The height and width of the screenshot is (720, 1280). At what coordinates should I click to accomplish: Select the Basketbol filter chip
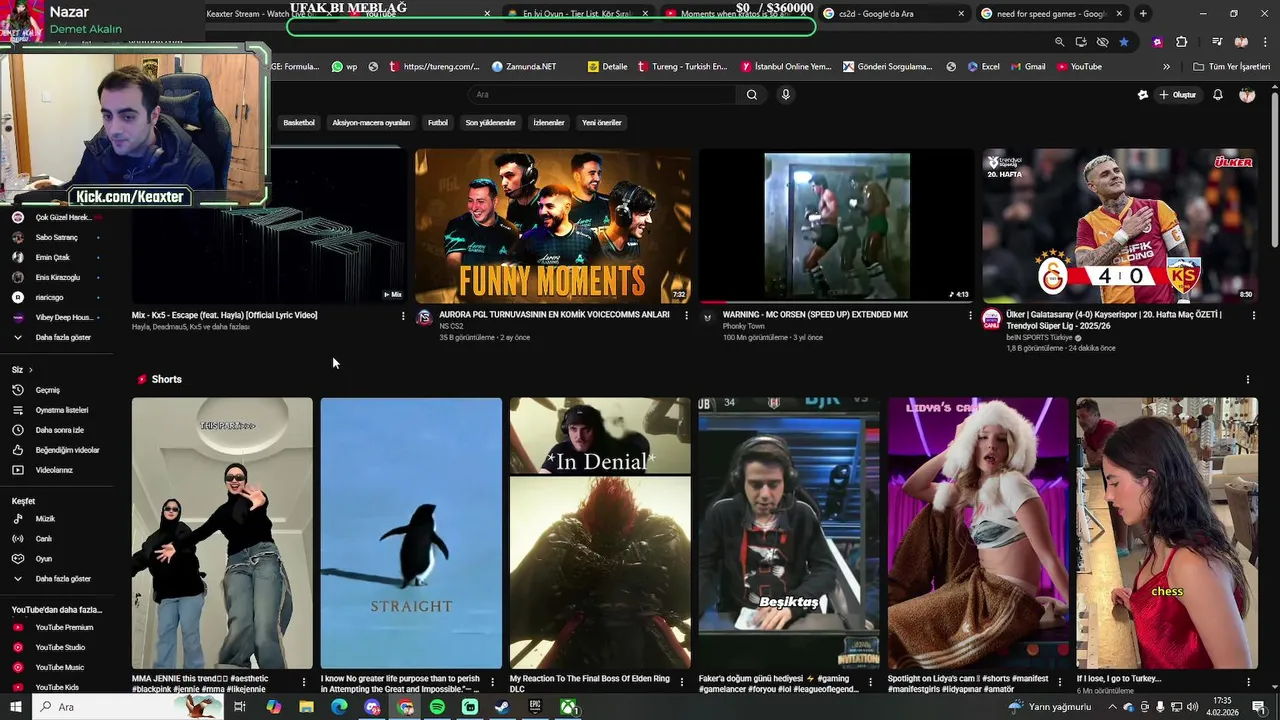(x=299, y=123)
